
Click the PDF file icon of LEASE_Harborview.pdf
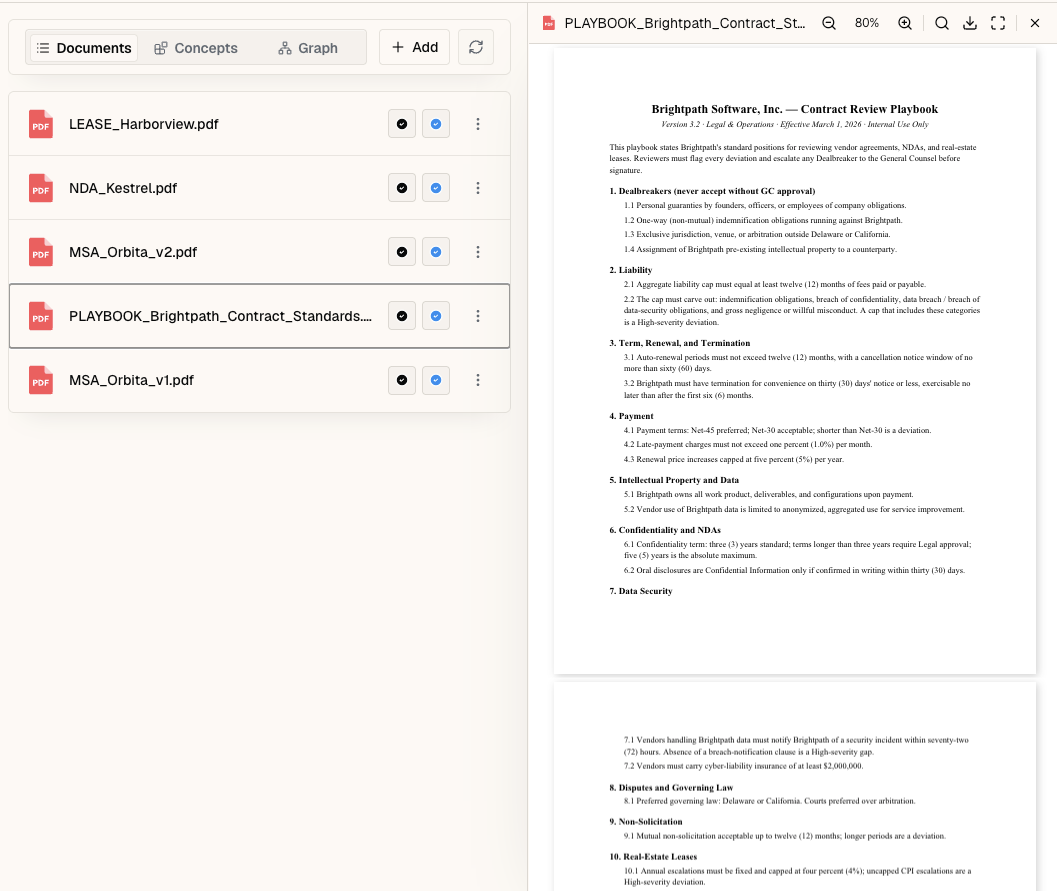[x=41, y=124]
